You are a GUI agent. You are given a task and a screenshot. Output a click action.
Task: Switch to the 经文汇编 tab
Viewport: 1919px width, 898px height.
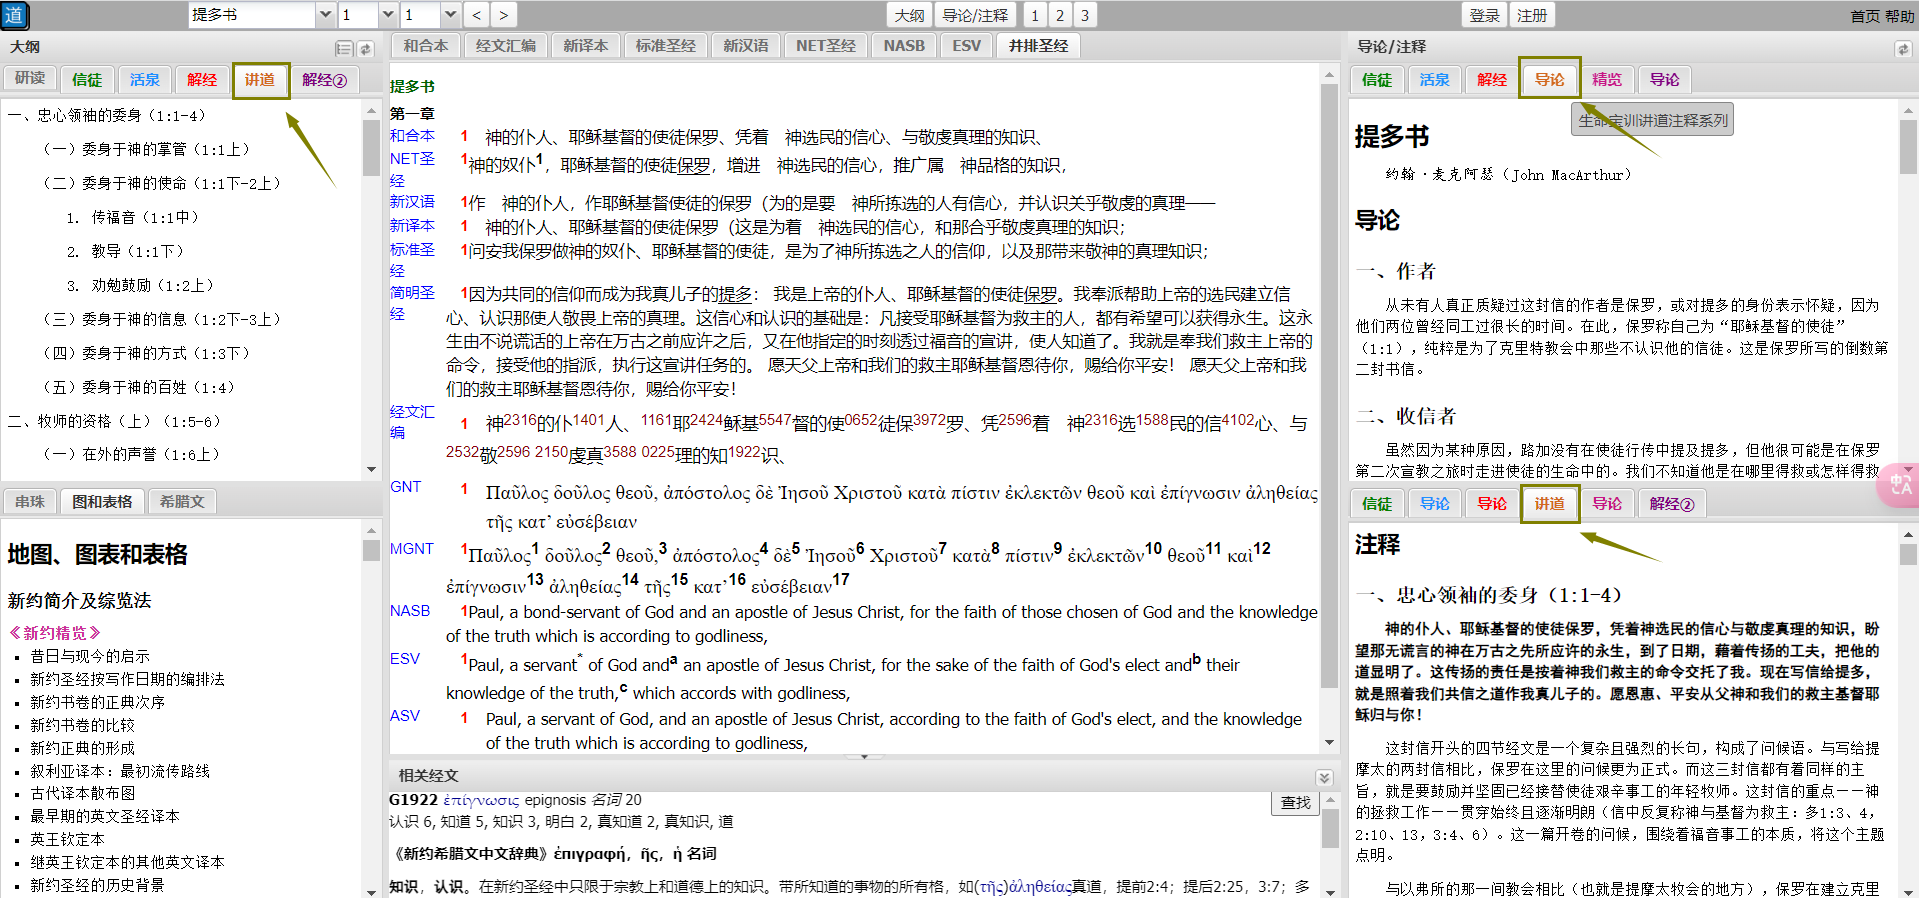click(x=506, y=46)
